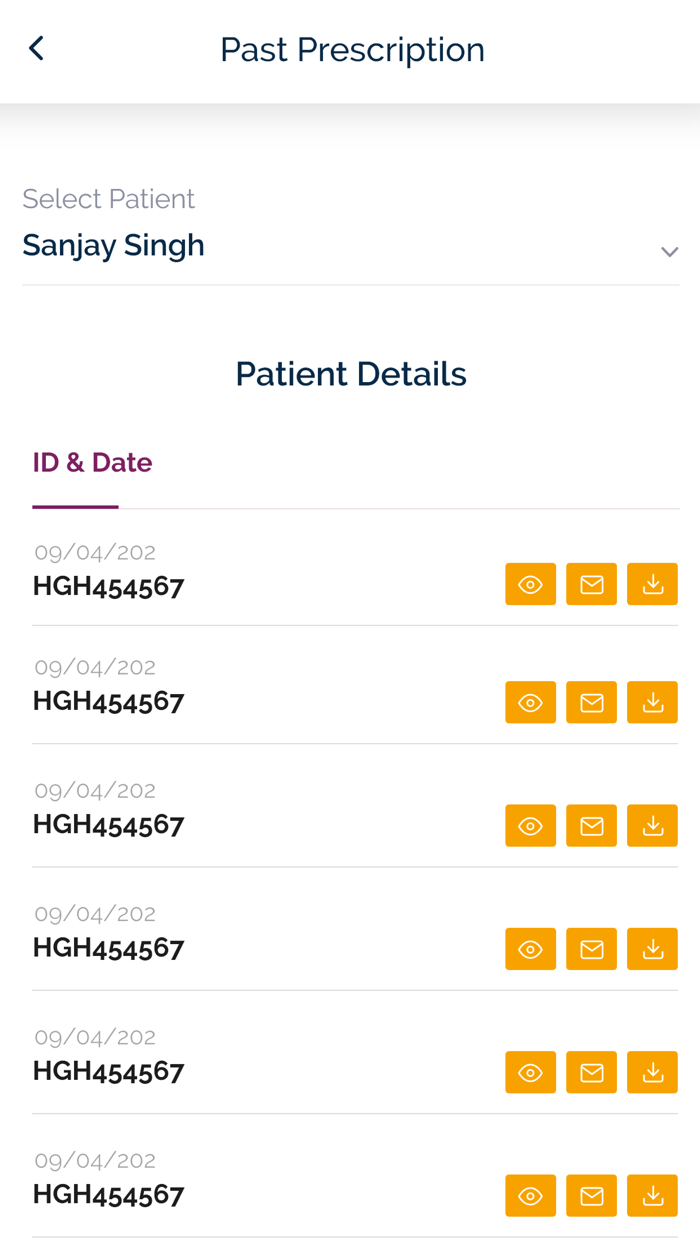Image resolution: width=700 pixels, height=1244 pixels.
Task: View the third prescription with eye icon
Action: 530,826
